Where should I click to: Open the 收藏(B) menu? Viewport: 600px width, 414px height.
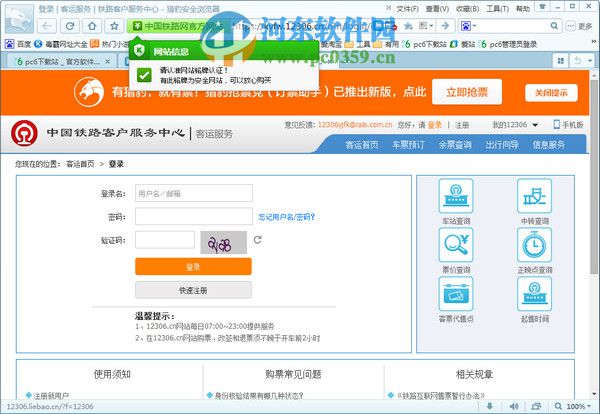(467, 8)
